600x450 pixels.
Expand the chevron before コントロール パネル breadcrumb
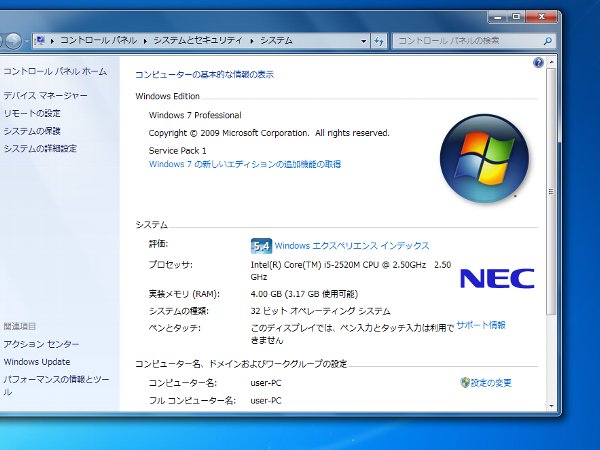point(52,41)
